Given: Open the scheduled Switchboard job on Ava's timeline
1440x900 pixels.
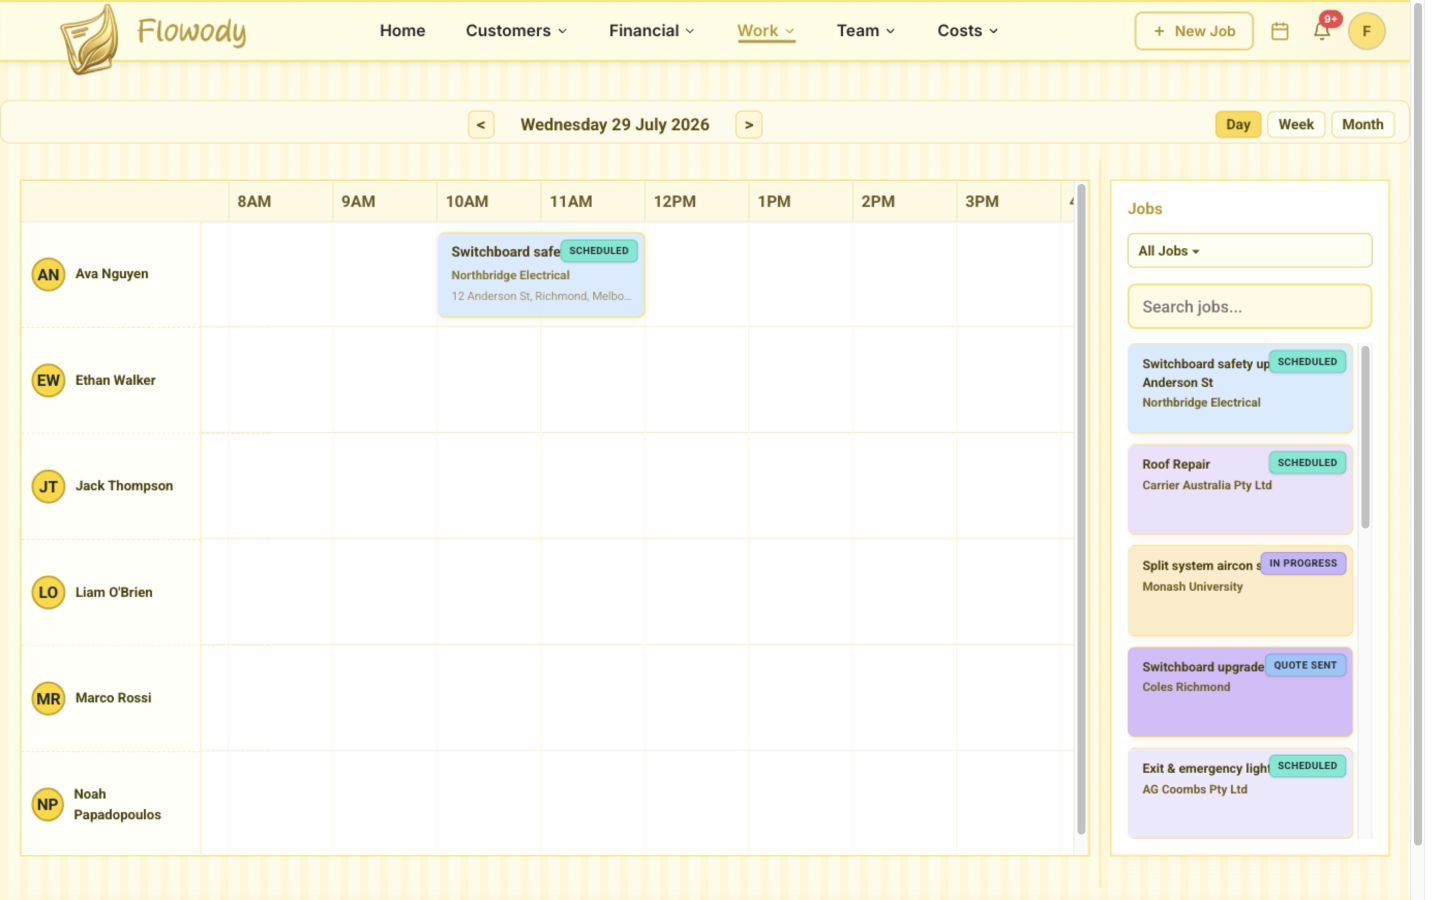Looking at the screenshot, I should tap(541, 275).
